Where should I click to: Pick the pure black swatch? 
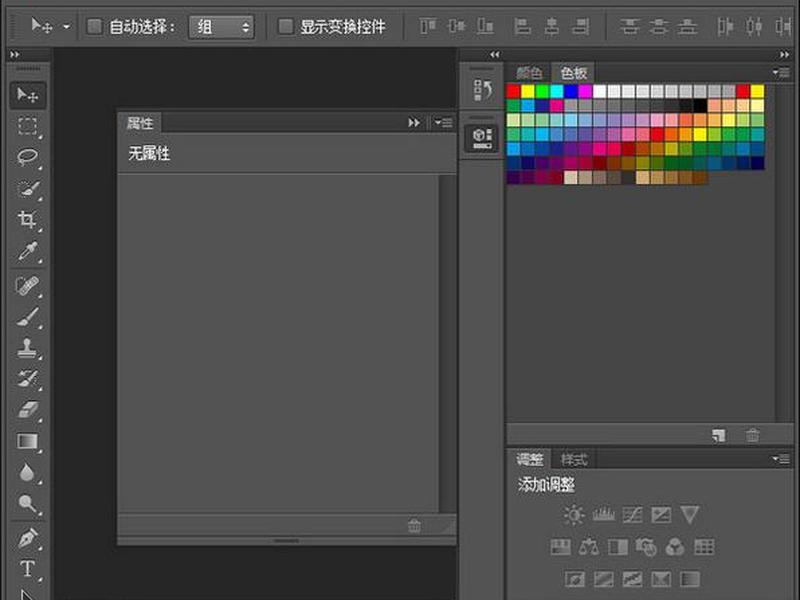tap(700, 106)
